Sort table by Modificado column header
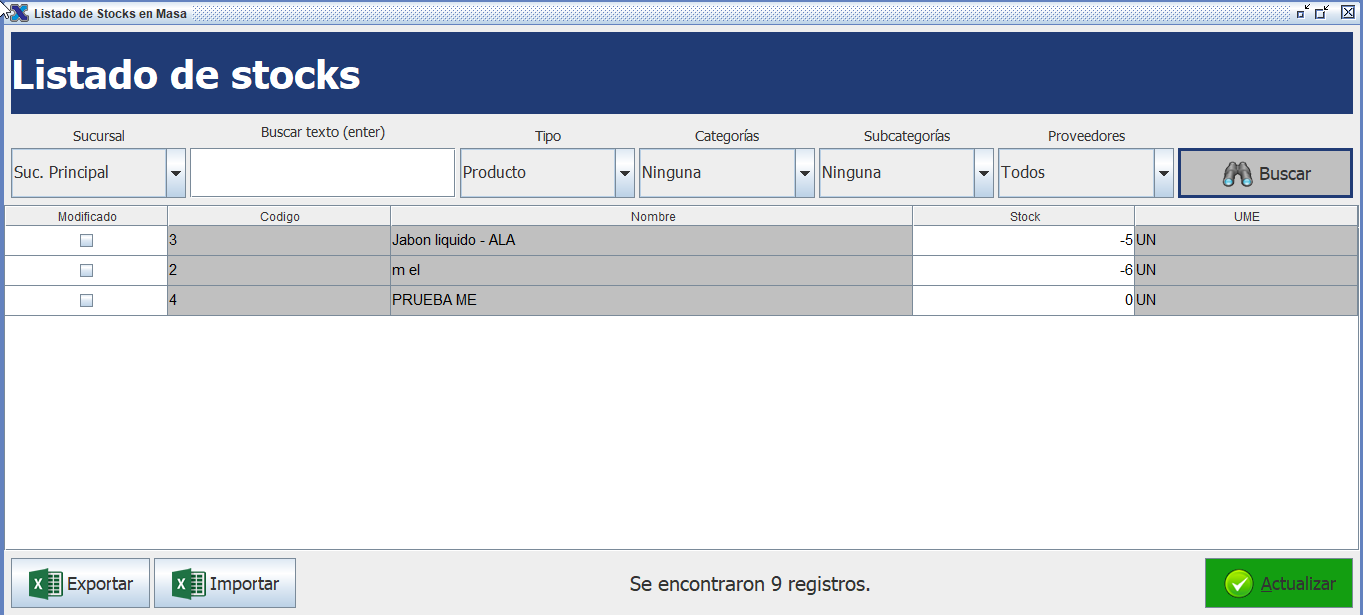This screenshot has height=615, width=1363. tap(87, 216)
